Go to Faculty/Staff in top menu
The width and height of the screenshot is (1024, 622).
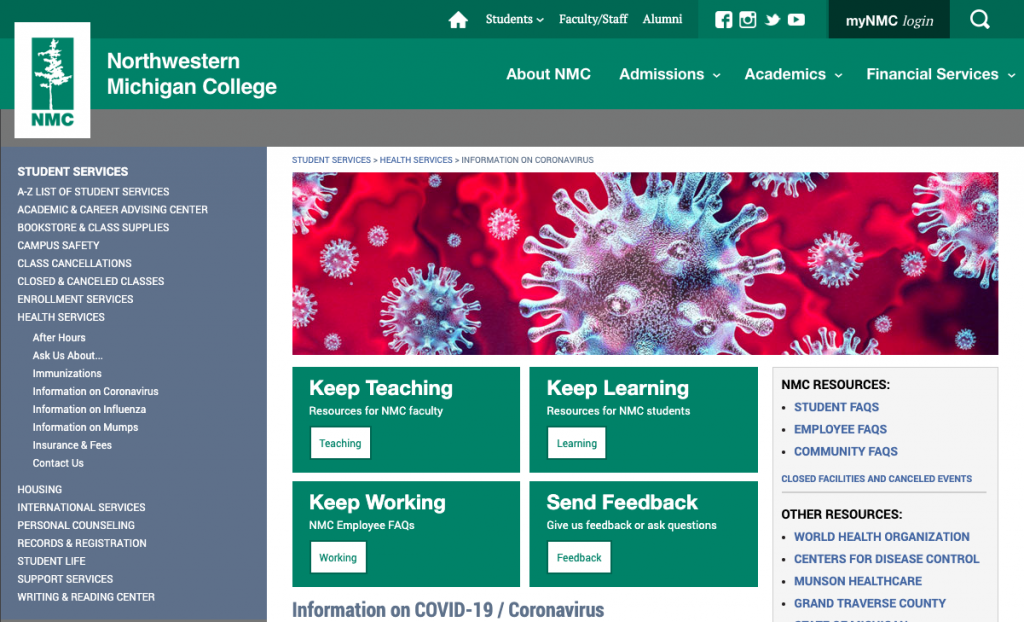point(593,20)
